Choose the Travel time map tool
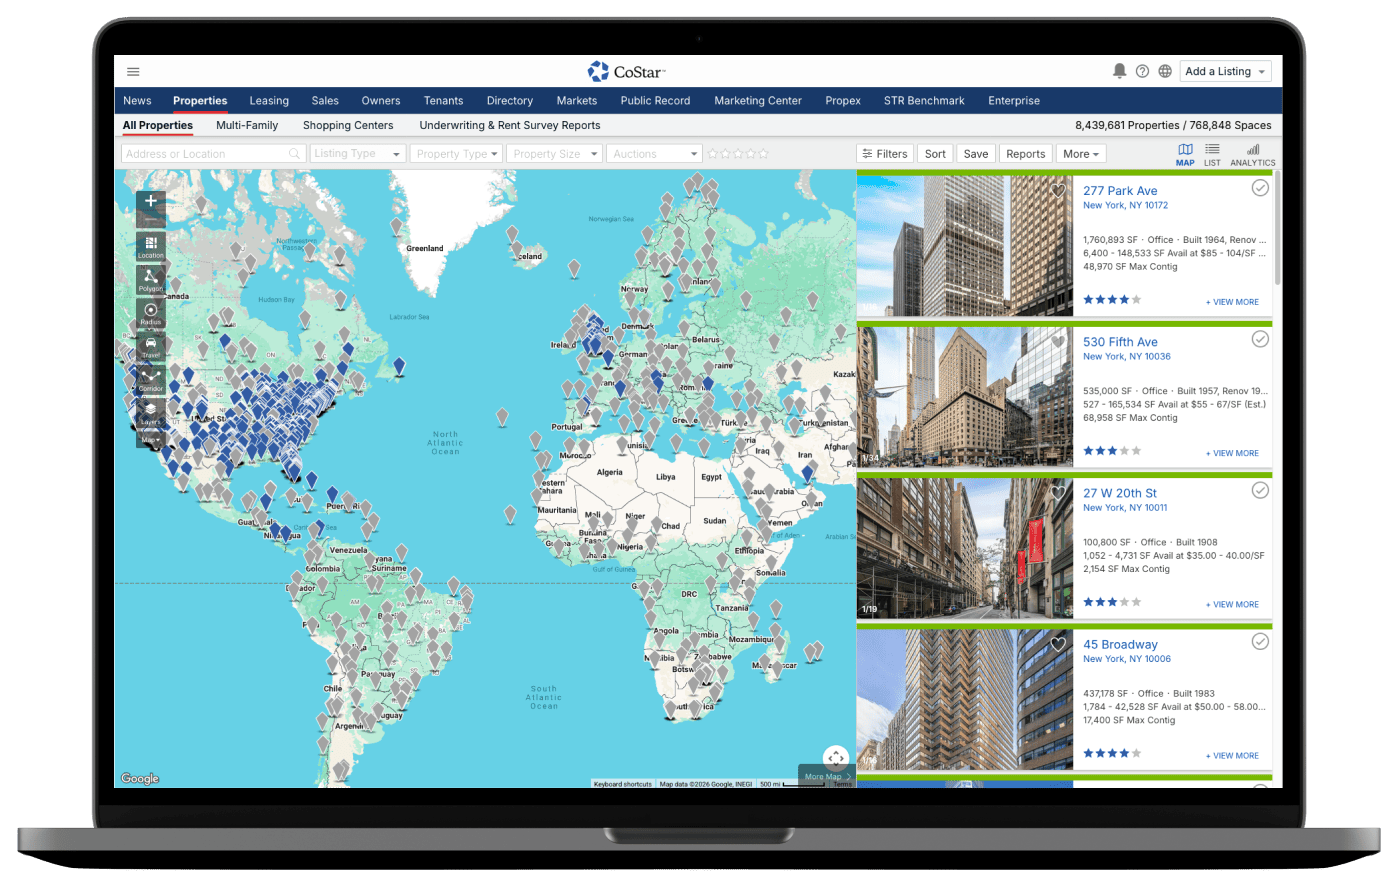The width and height of the screenshot is (1400, 894). [x=150, y=345]
